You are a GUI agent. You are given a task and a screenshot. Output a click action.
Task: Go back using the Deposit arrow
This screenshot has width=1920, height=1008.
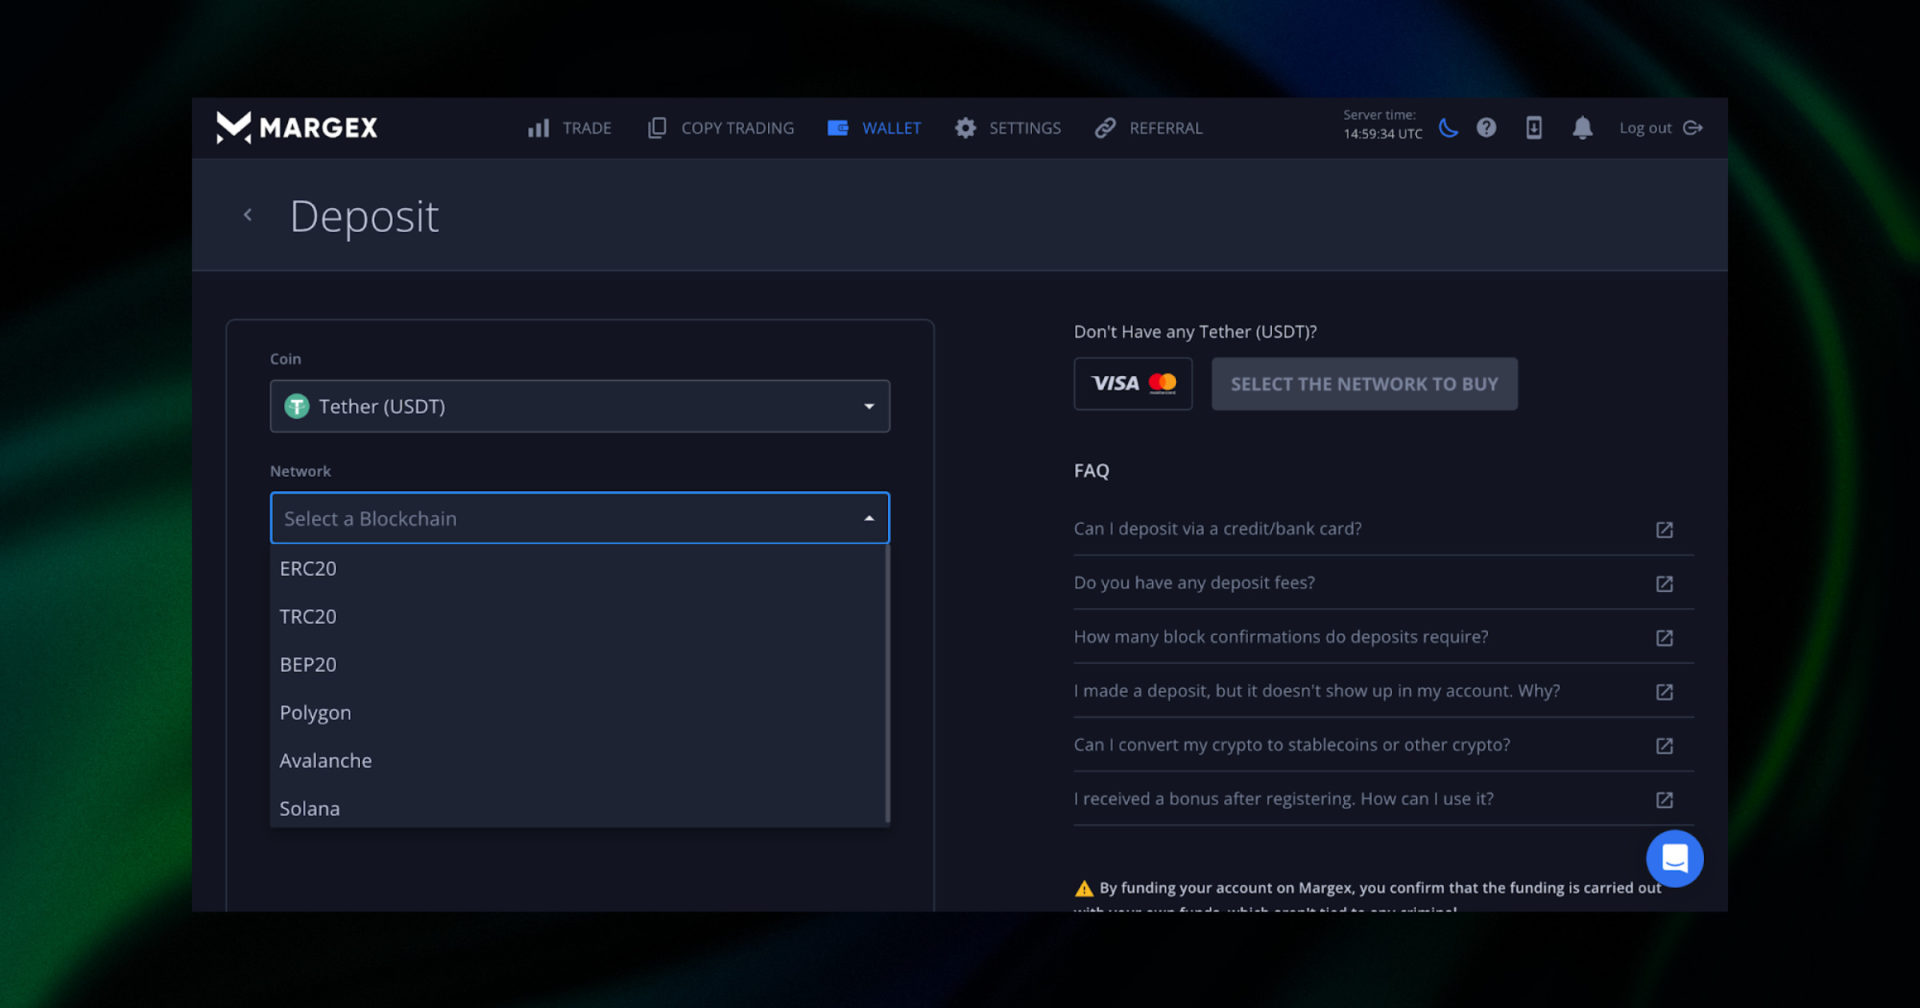[248, 215]
